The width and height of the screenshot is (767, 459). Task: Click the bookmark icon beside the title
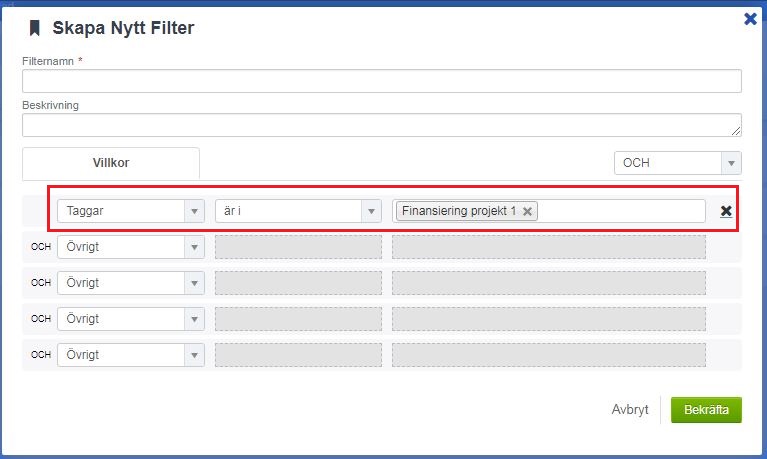coord(35,28)
